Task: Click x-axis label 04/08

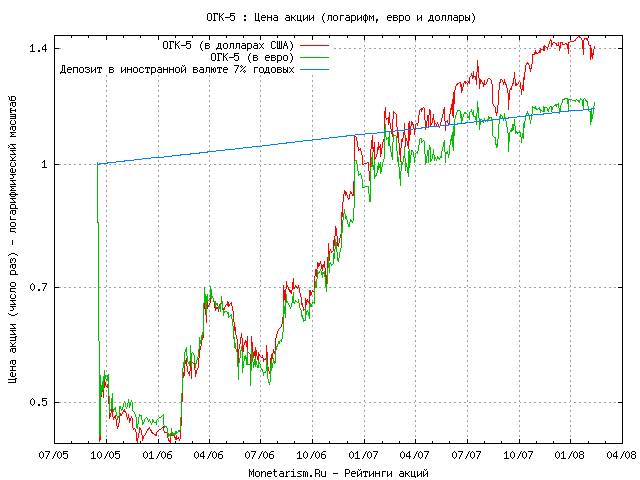Action: (x=622, y=455)
